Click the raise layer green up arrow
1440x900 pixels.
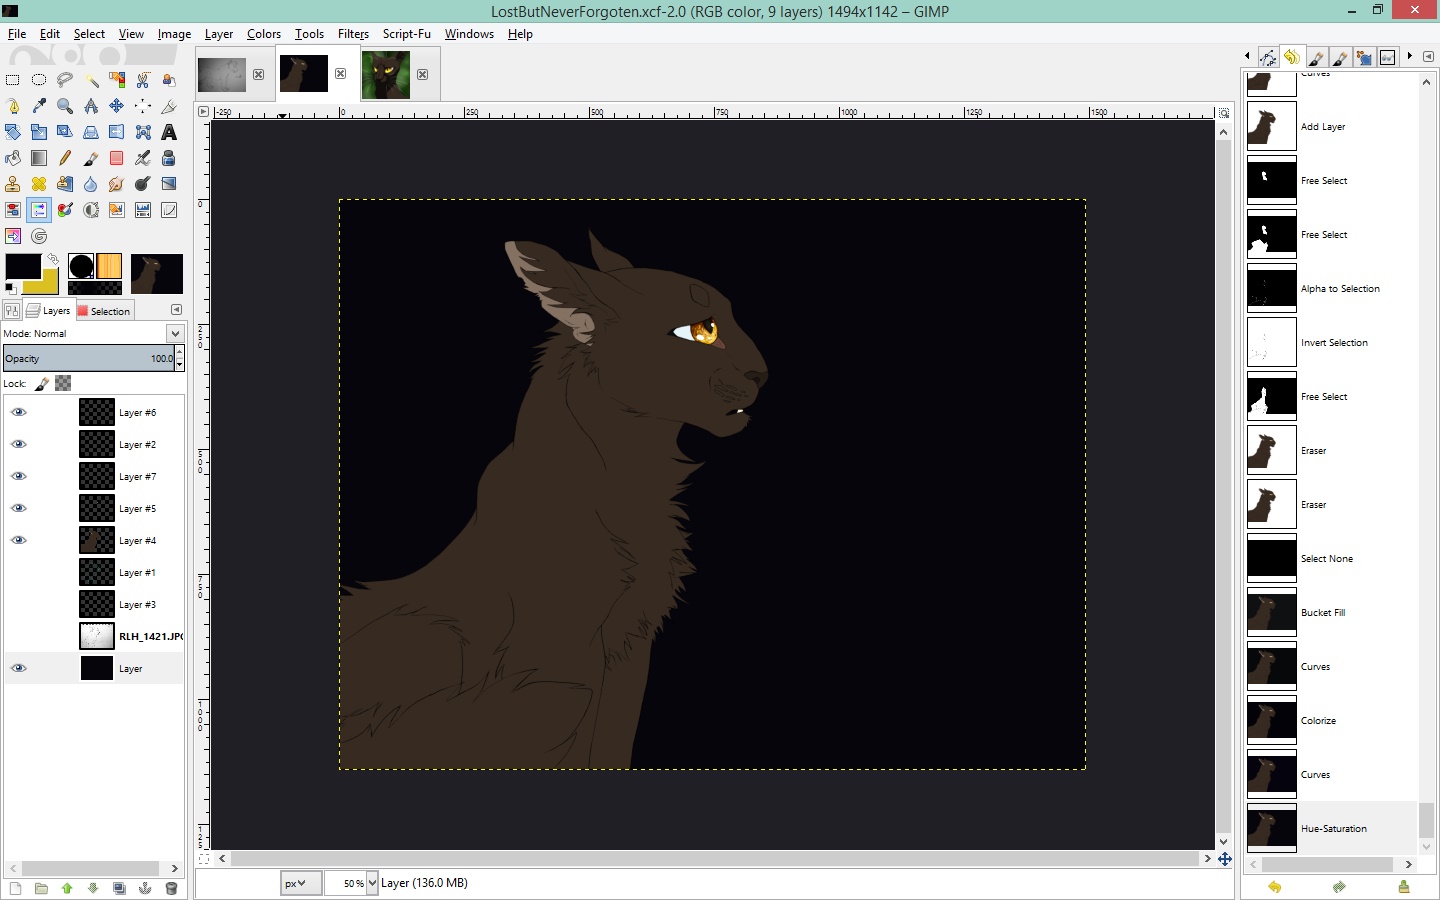67,888
